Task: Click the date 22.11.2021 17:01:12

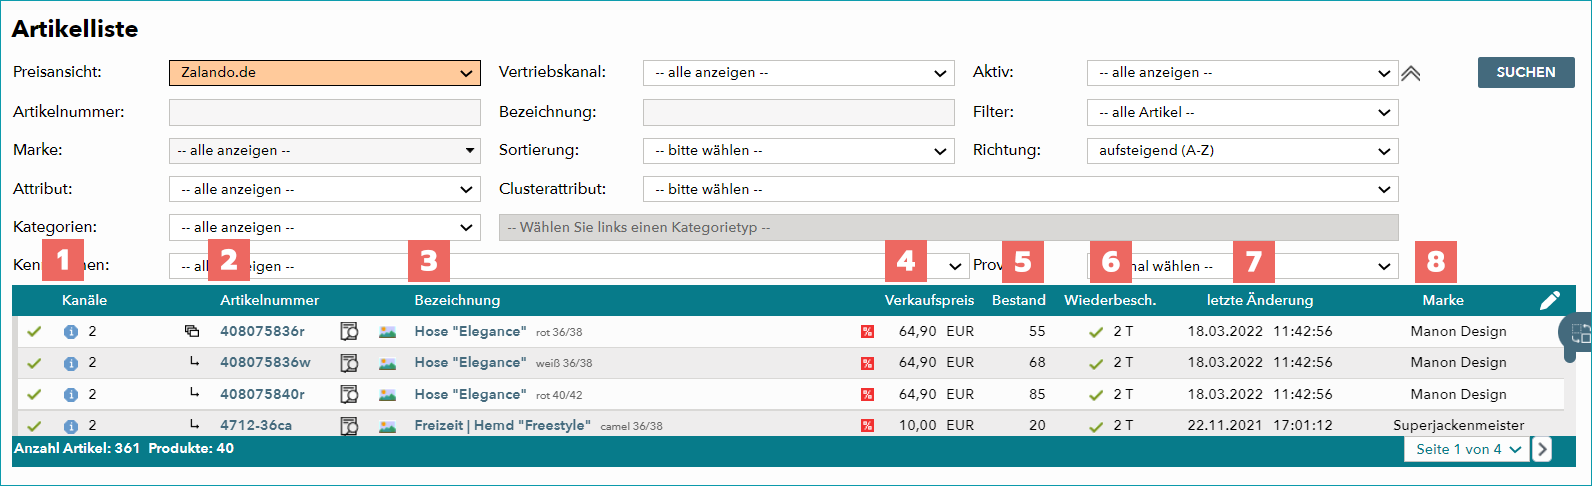Action: coord(1260,425)
